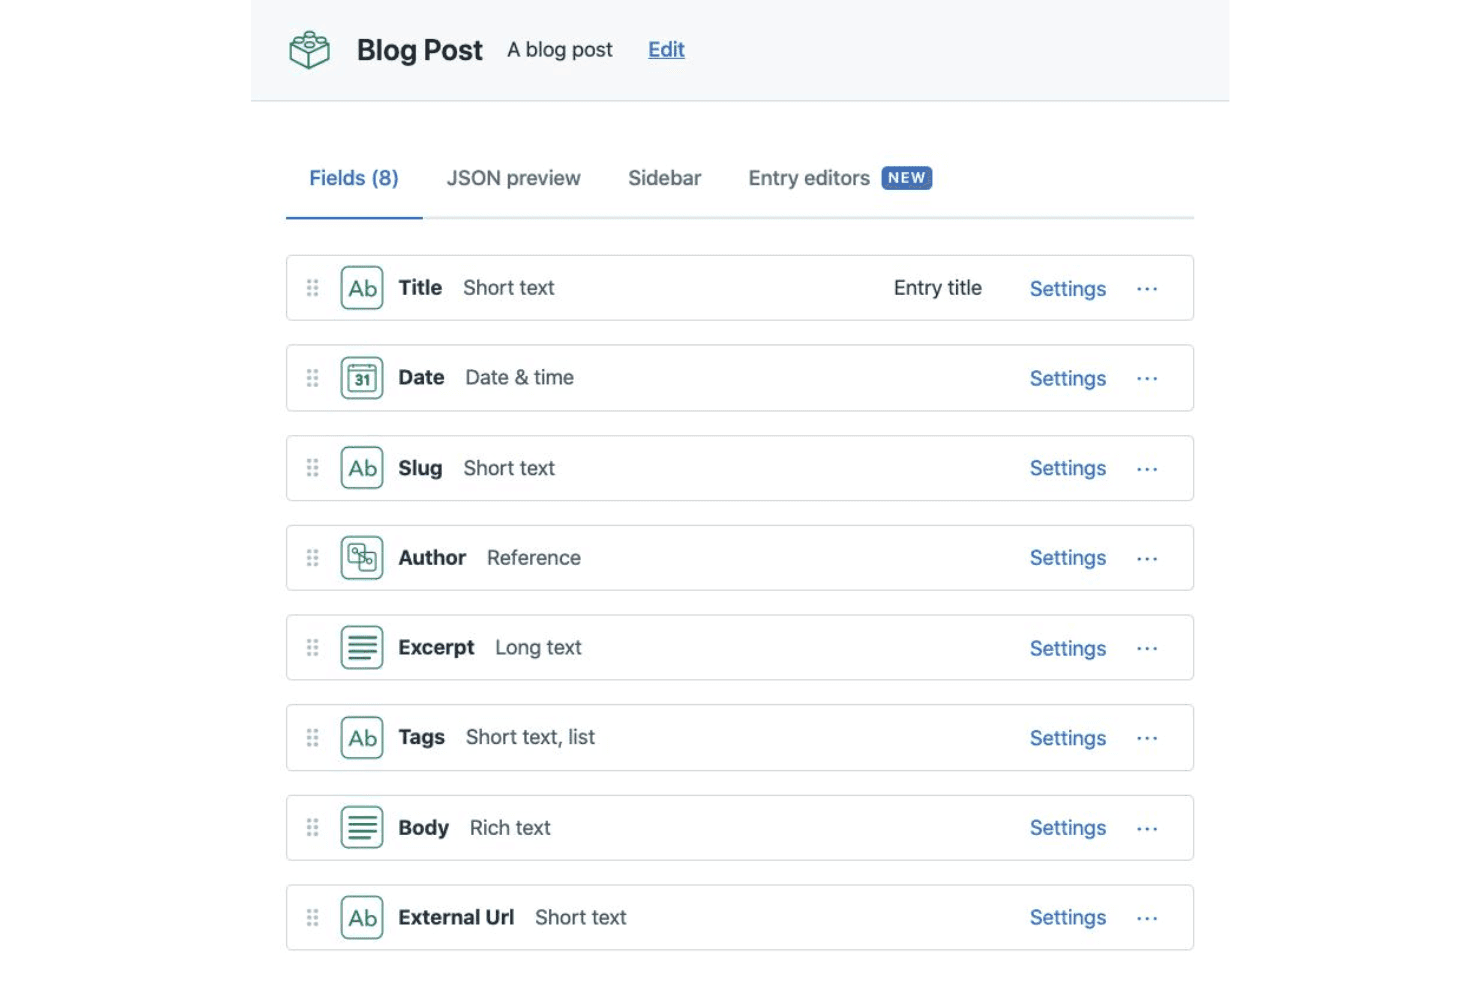
Task: Open the more actions menu for Excerpt
Action: coord(1147,649)
